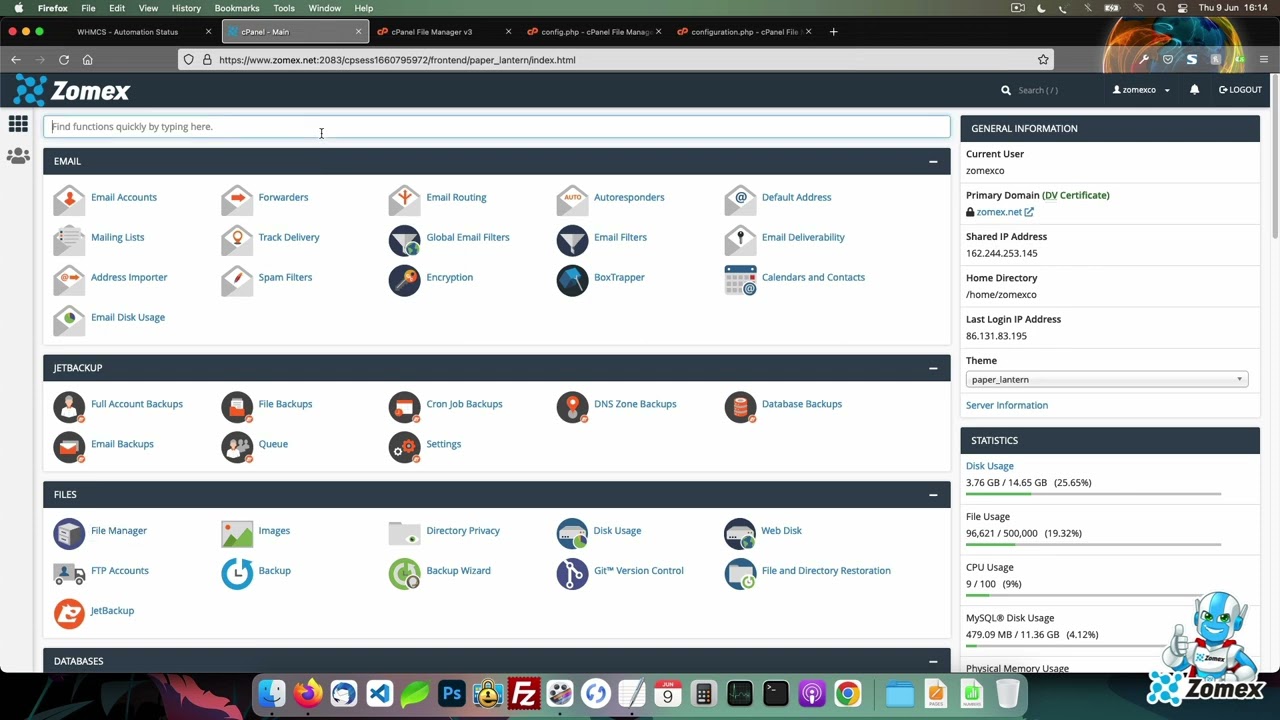Open the Theme paper_lantern dropdown
This screenshot has height=720, width=1280.
1107,380
